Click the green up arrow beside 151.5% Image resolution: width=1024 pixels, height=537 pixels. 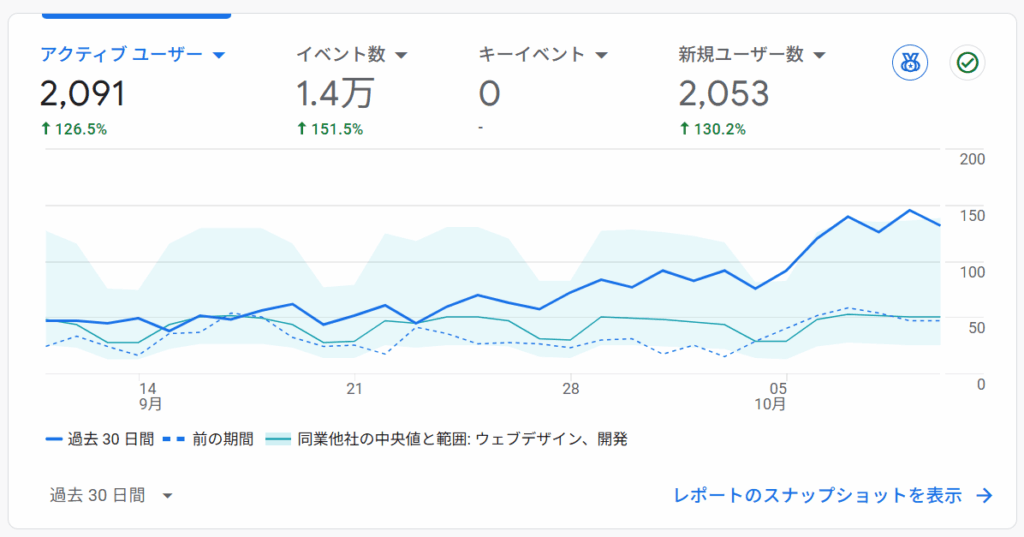(302, 129)
